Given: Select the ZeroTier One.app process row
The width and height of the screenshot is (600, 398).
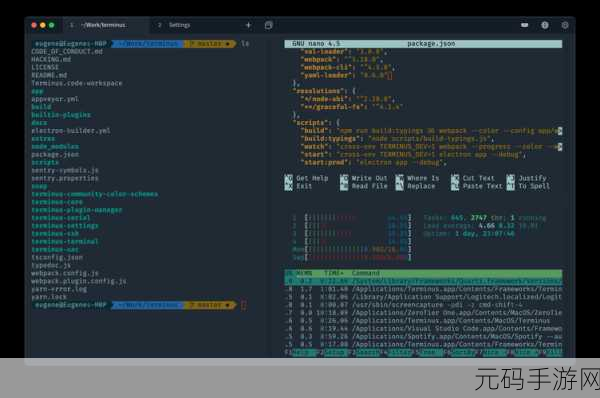Looking at the screenshot, I should 423,313.
